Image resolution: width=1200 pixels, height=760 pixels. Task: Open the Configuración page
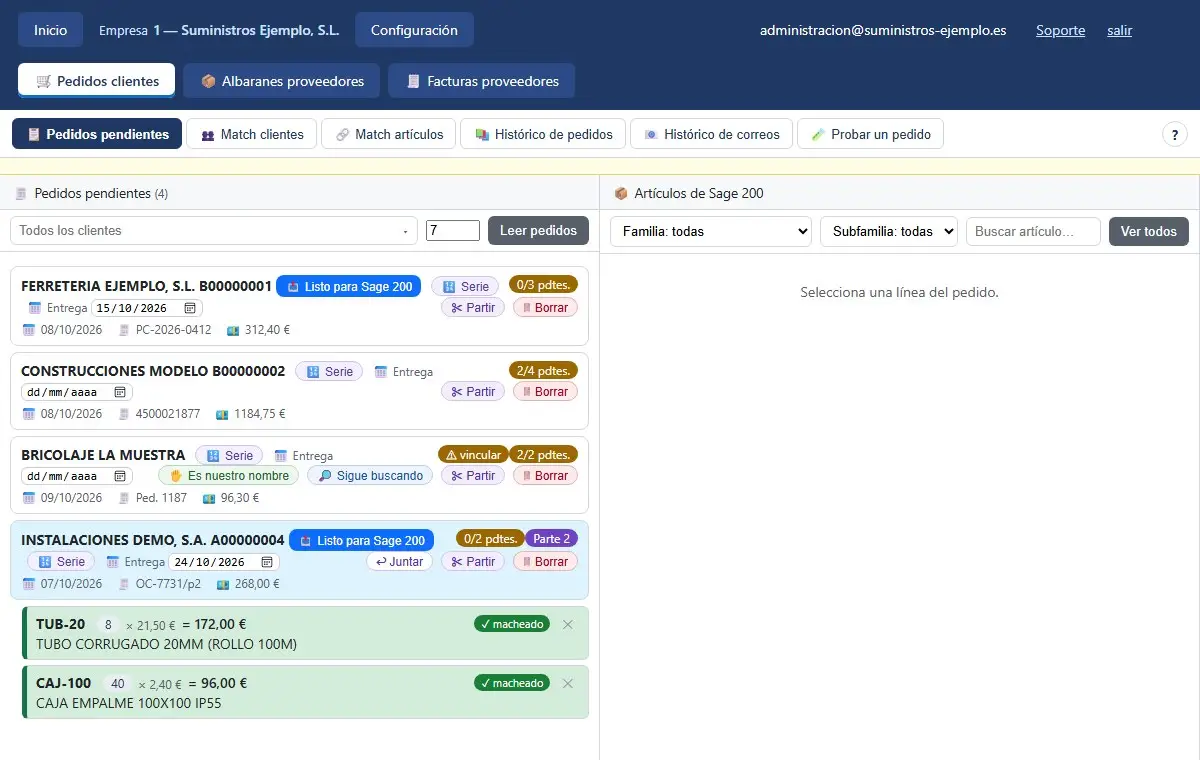point(414,30)
